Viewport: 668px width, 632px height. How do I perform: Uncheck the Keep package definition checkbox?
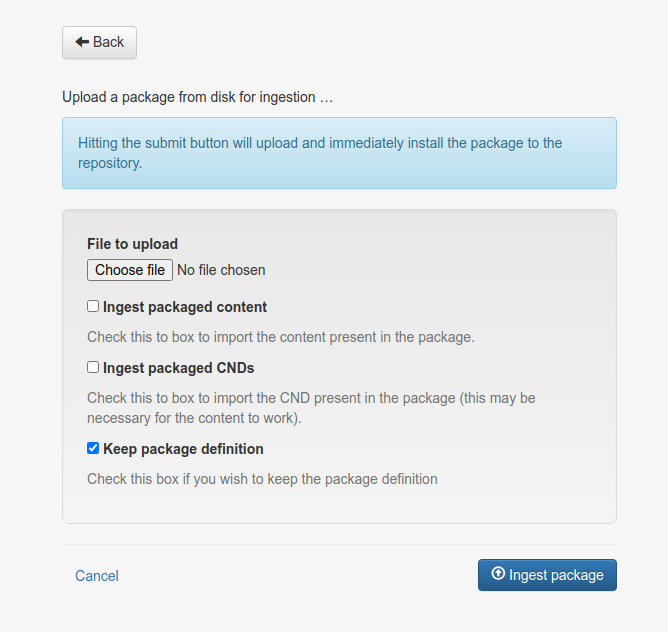point(93,448)
